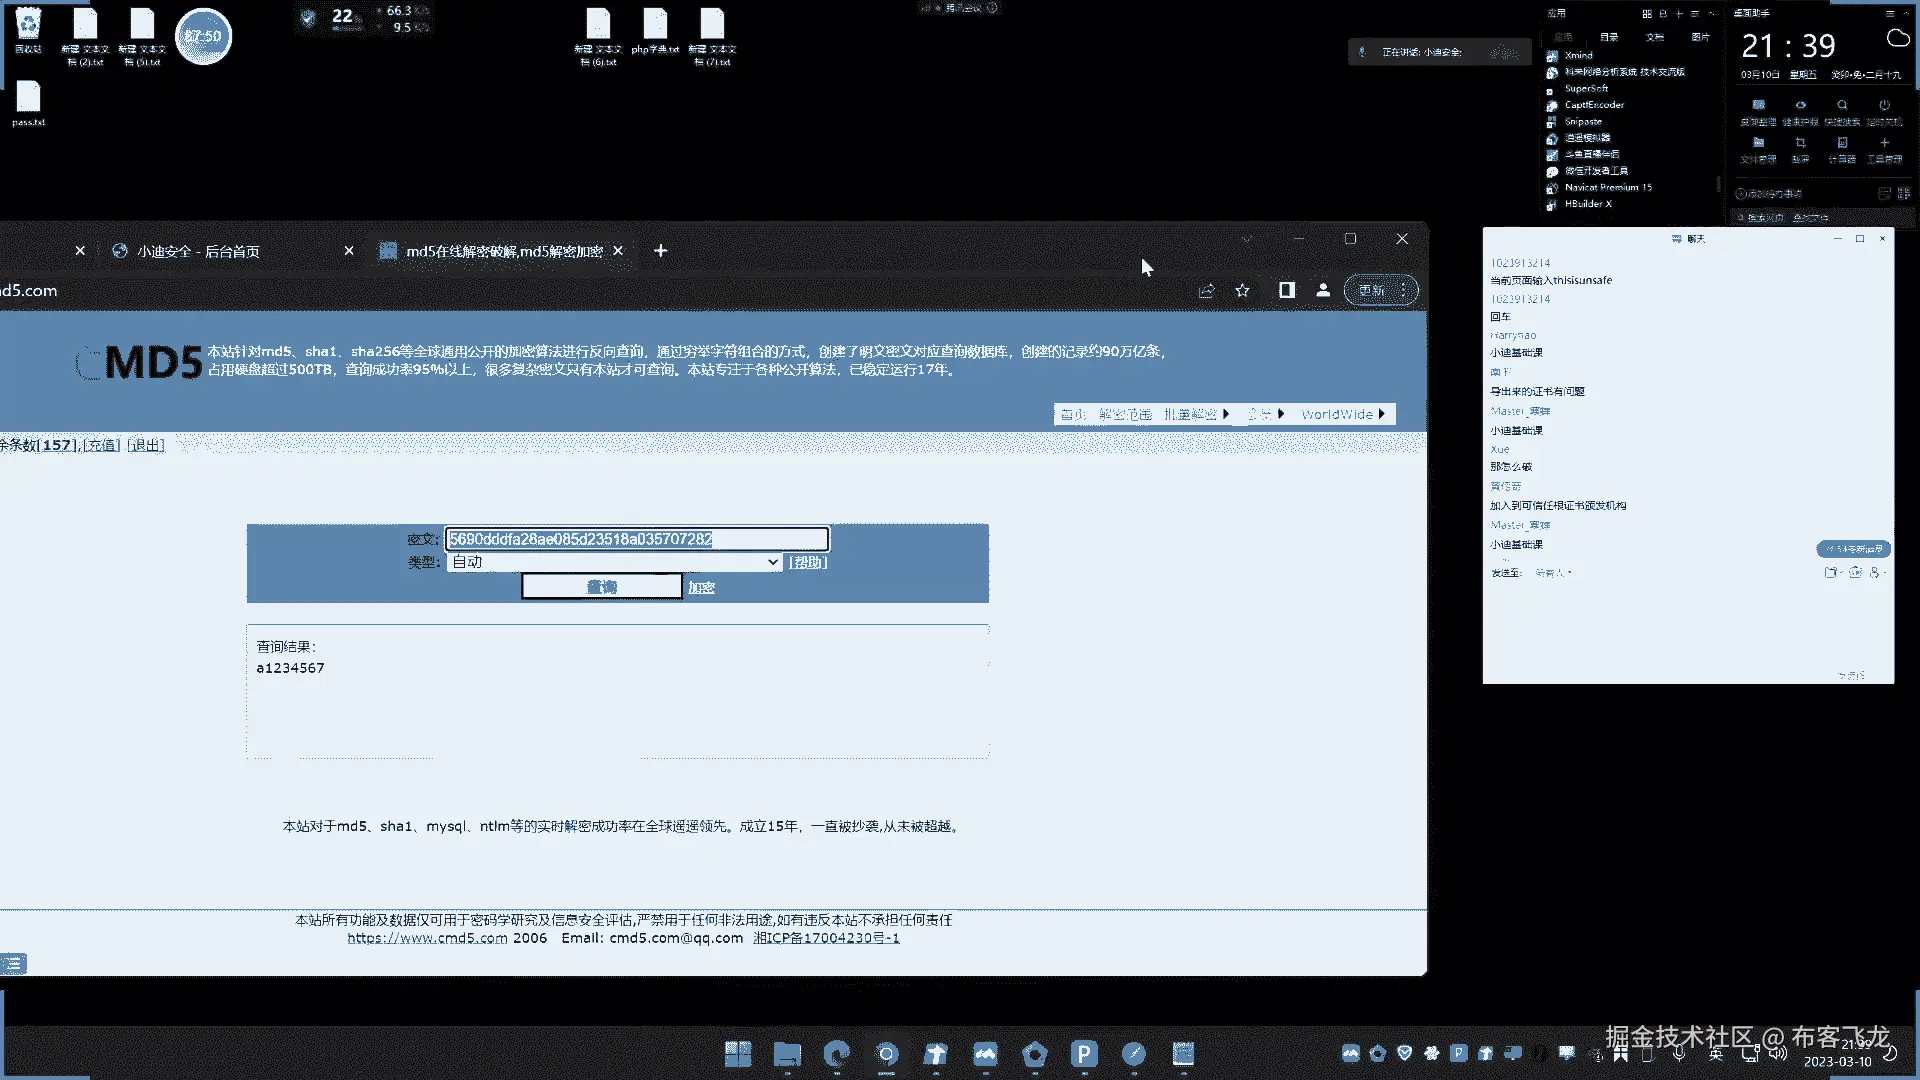Open the 类型 dropdown set to 自动
Image resolution: width=1920 pixels, height=1080 pixels.
[x=614, y=562]
